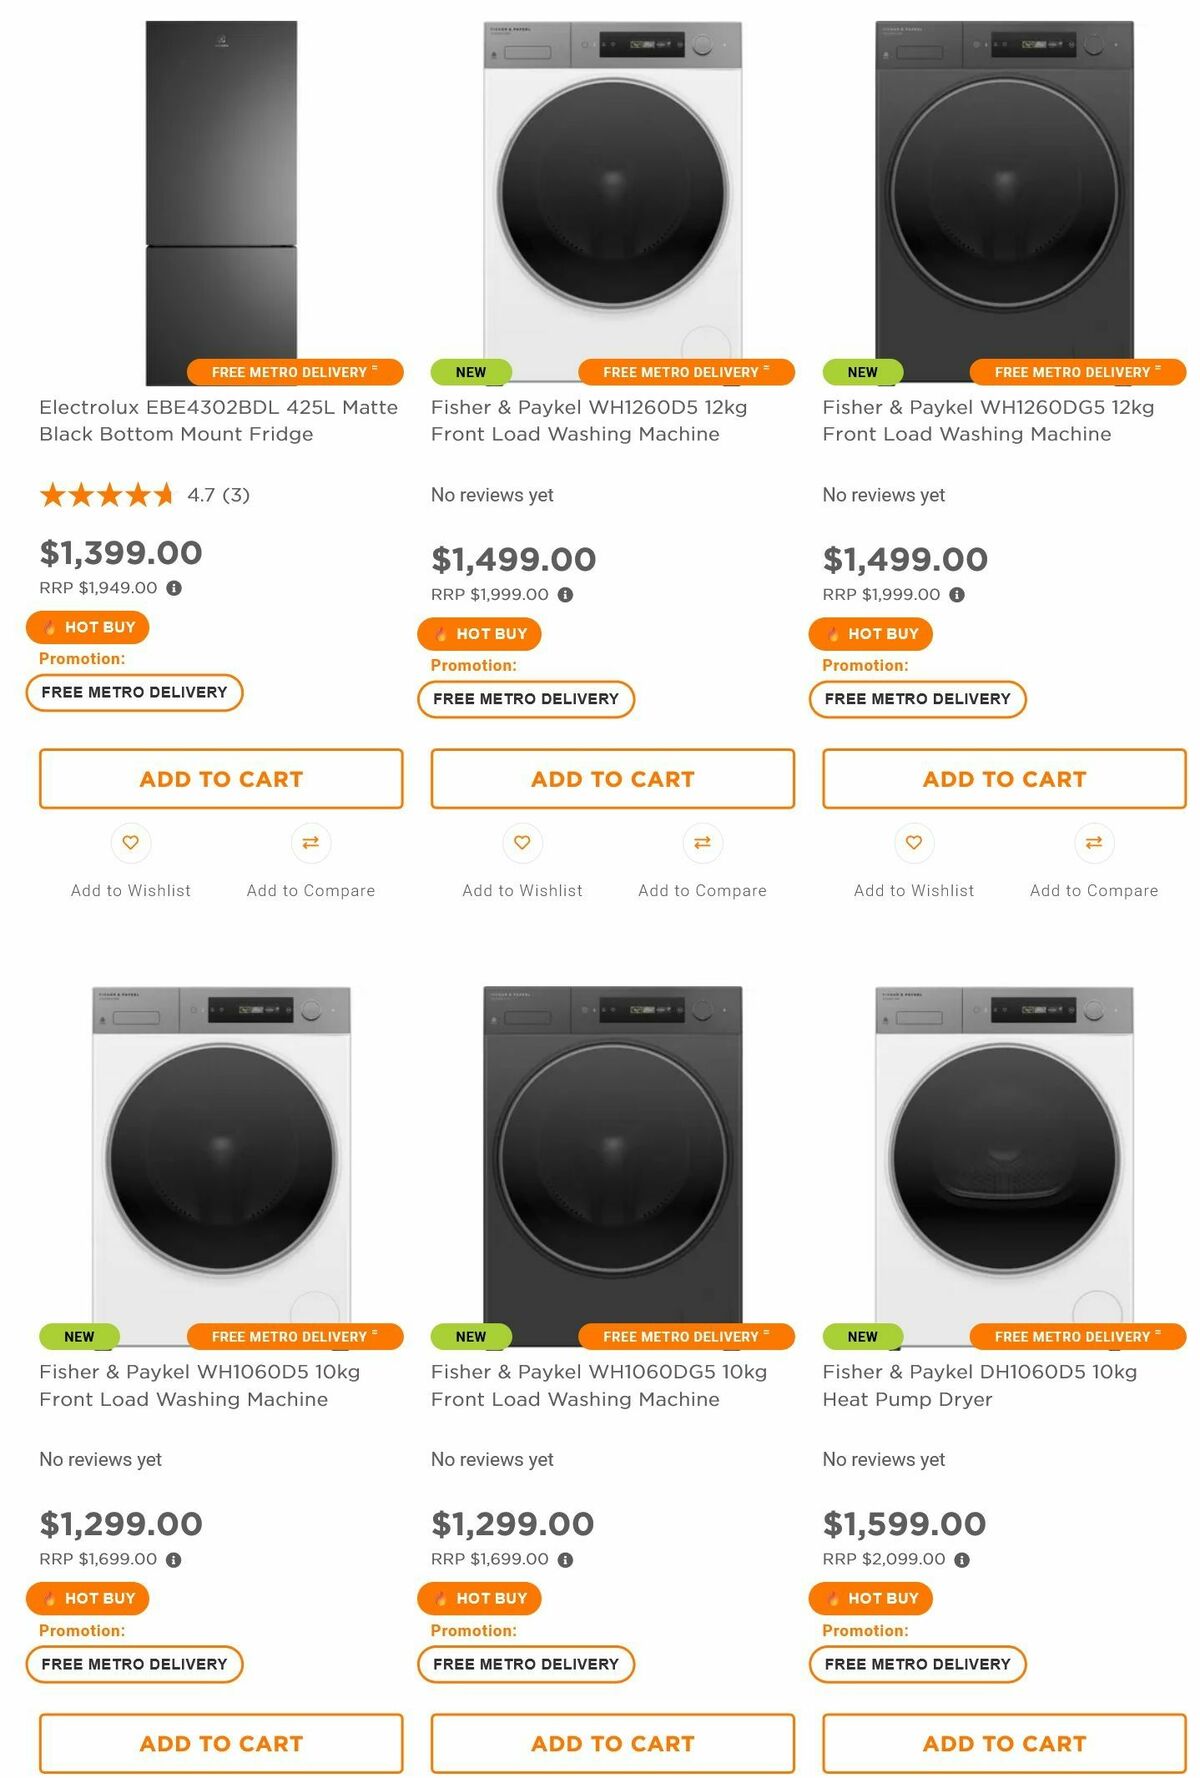1200x1778 pixels.
Task: Add WH1260D5 12kg washer to cart
Action: (613, 778)
